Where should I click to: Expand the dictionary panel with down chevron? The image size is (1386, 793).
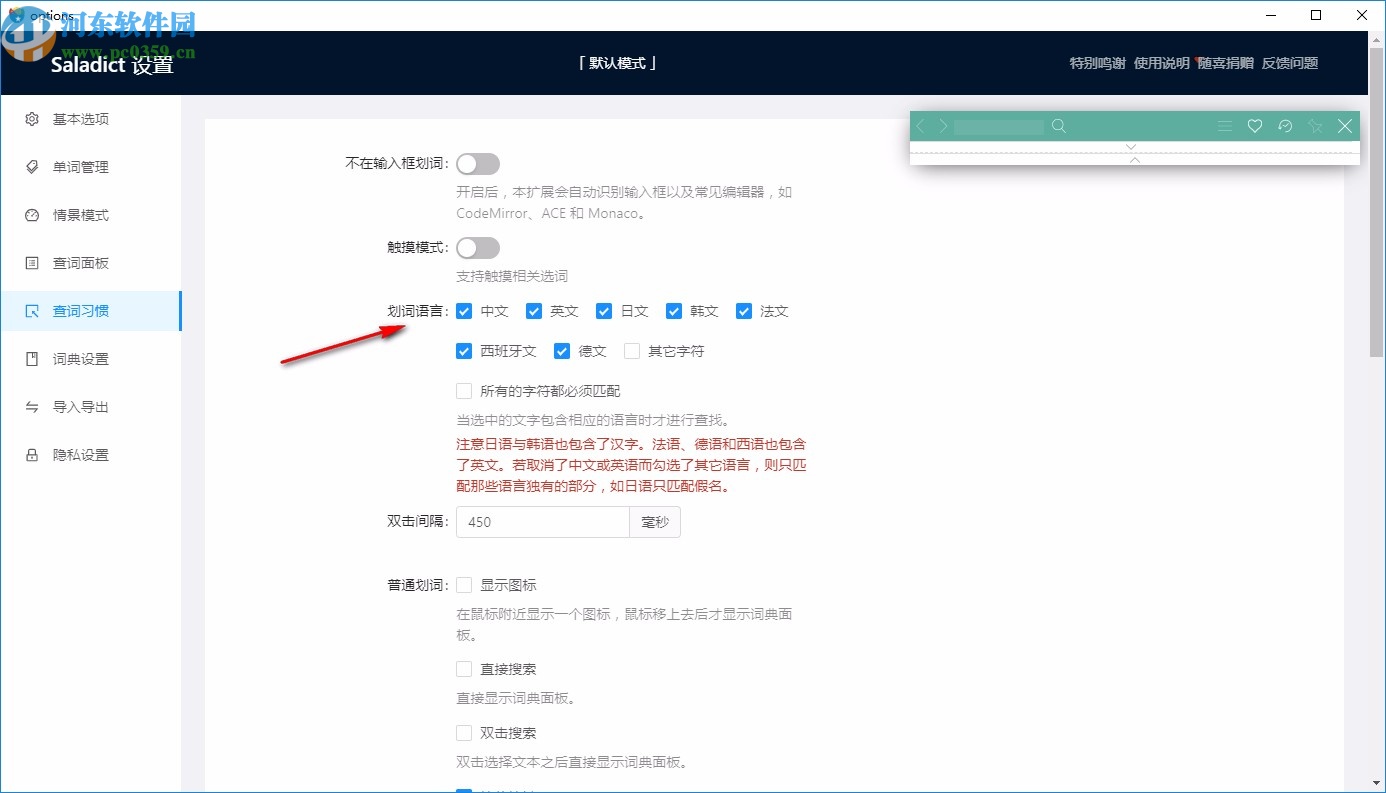click(x=1132, y=147)
